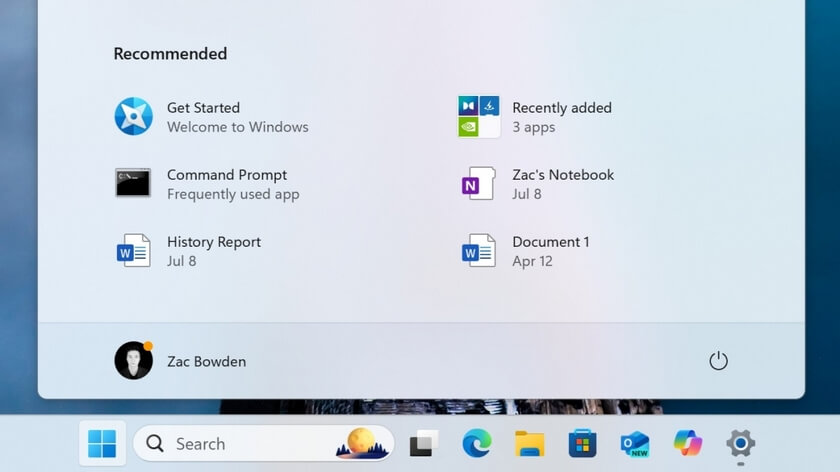
Task: Launch new Outlook from taskbar
Action: 635,443
